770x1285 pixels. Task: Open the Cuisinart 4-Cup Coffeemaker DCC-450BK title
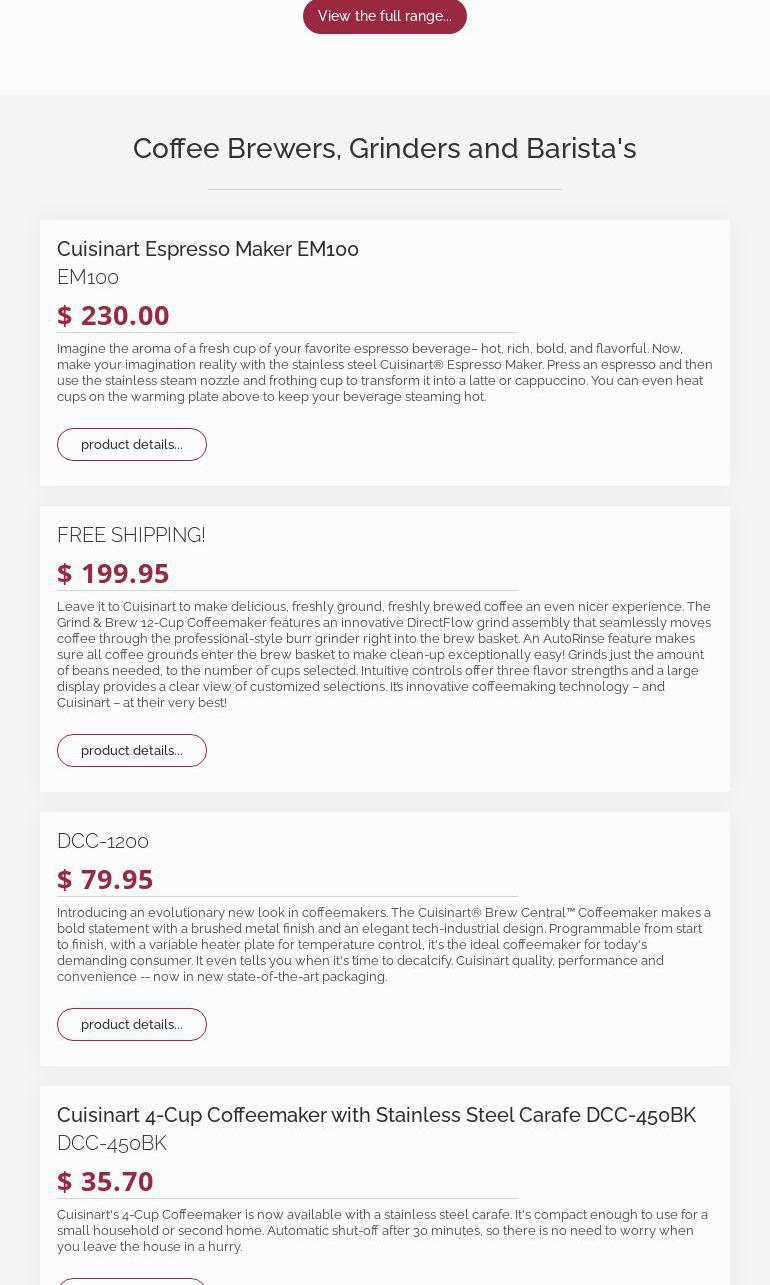(376, 1115)
